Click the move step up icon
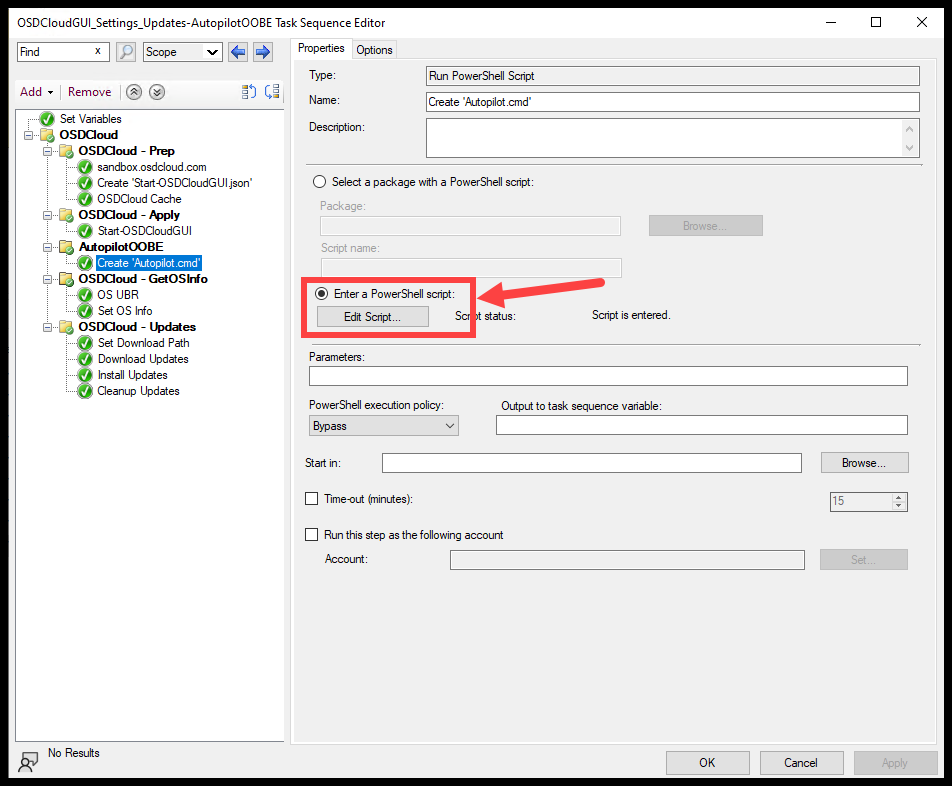 tap(134, 91)
